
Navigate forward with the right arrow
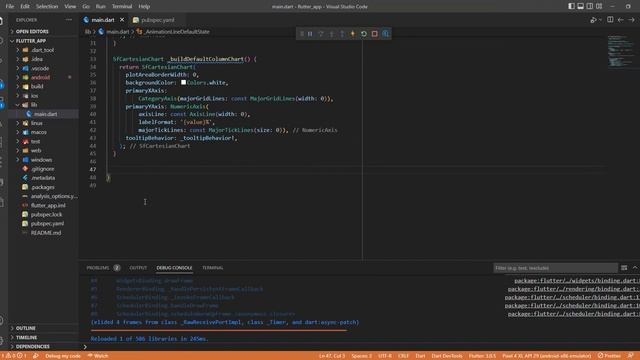(x=631, y=20)
